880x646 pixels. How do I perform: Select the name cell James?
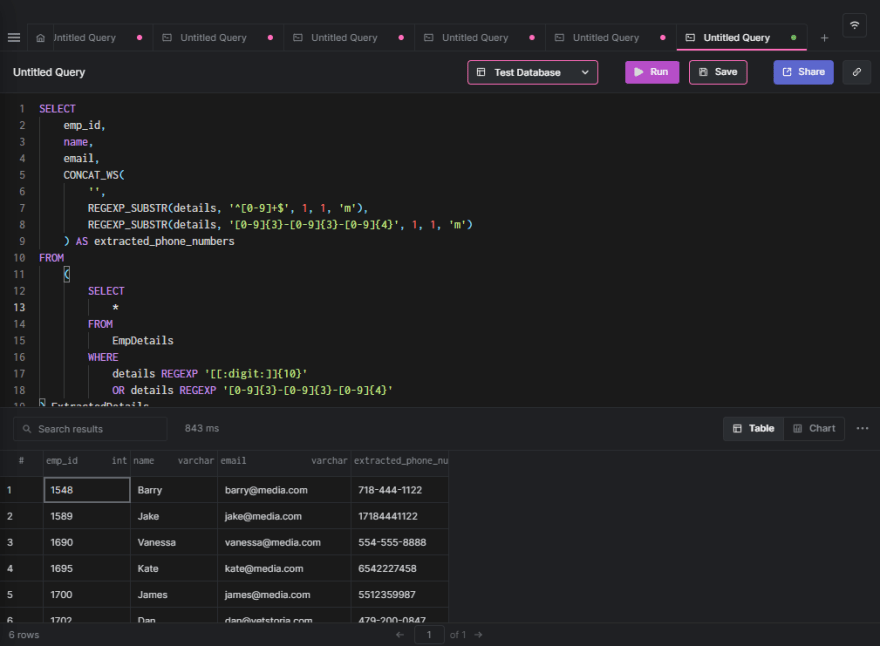click(173, 594)
